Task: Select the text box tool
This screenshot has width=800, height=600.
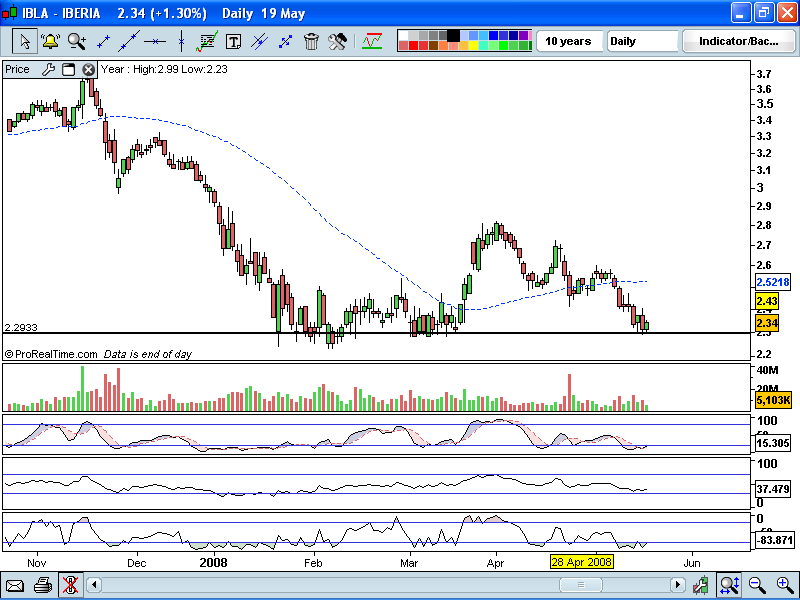Action: pyautogui.click(x=233, y=42)
